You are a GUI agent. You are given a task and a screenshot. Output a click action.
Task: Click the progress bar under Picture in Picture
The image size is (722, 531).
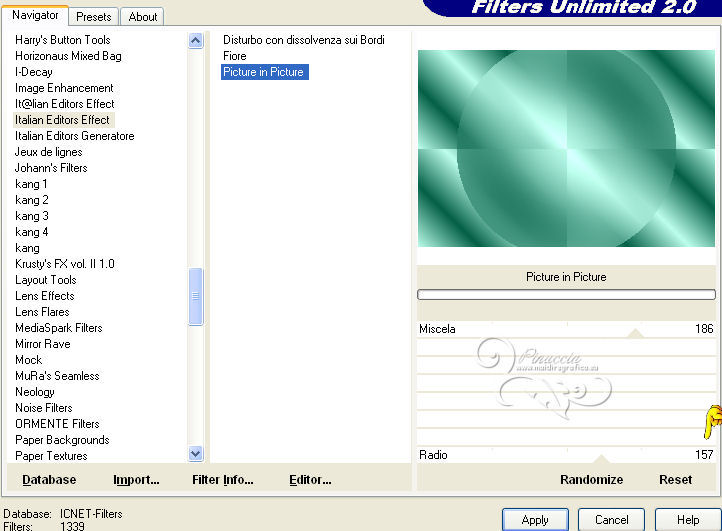(566, 294)
